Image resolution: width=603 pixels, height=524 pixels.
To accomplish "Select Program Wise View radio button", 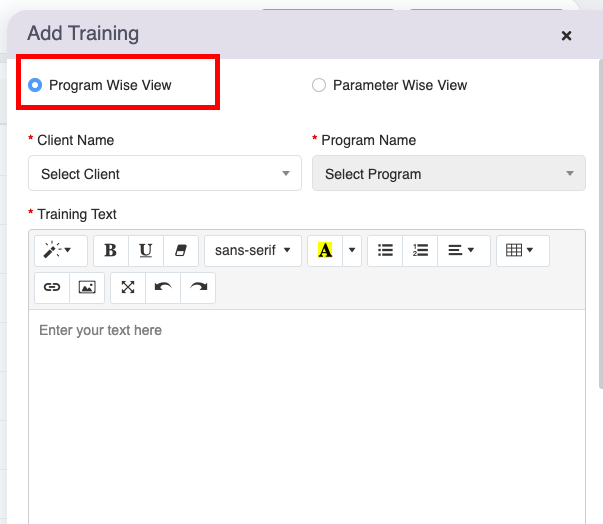I will click(36, 86).
